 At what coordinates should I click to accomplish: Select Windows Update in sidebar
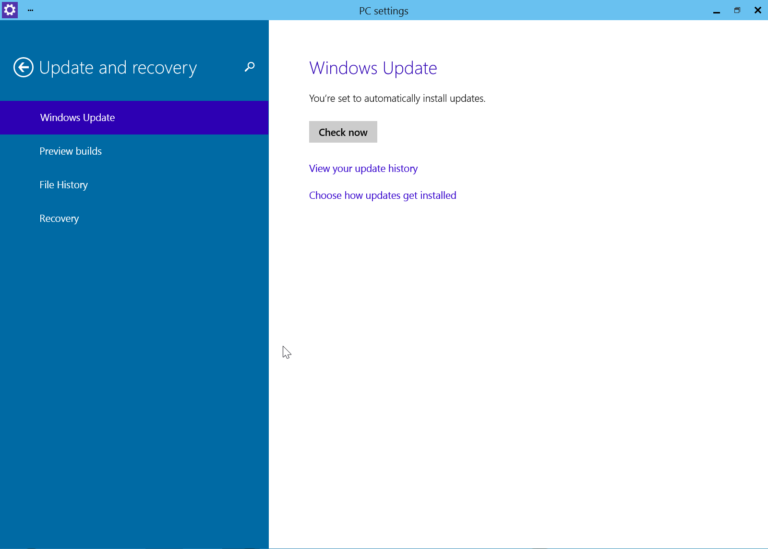(134, 118)
